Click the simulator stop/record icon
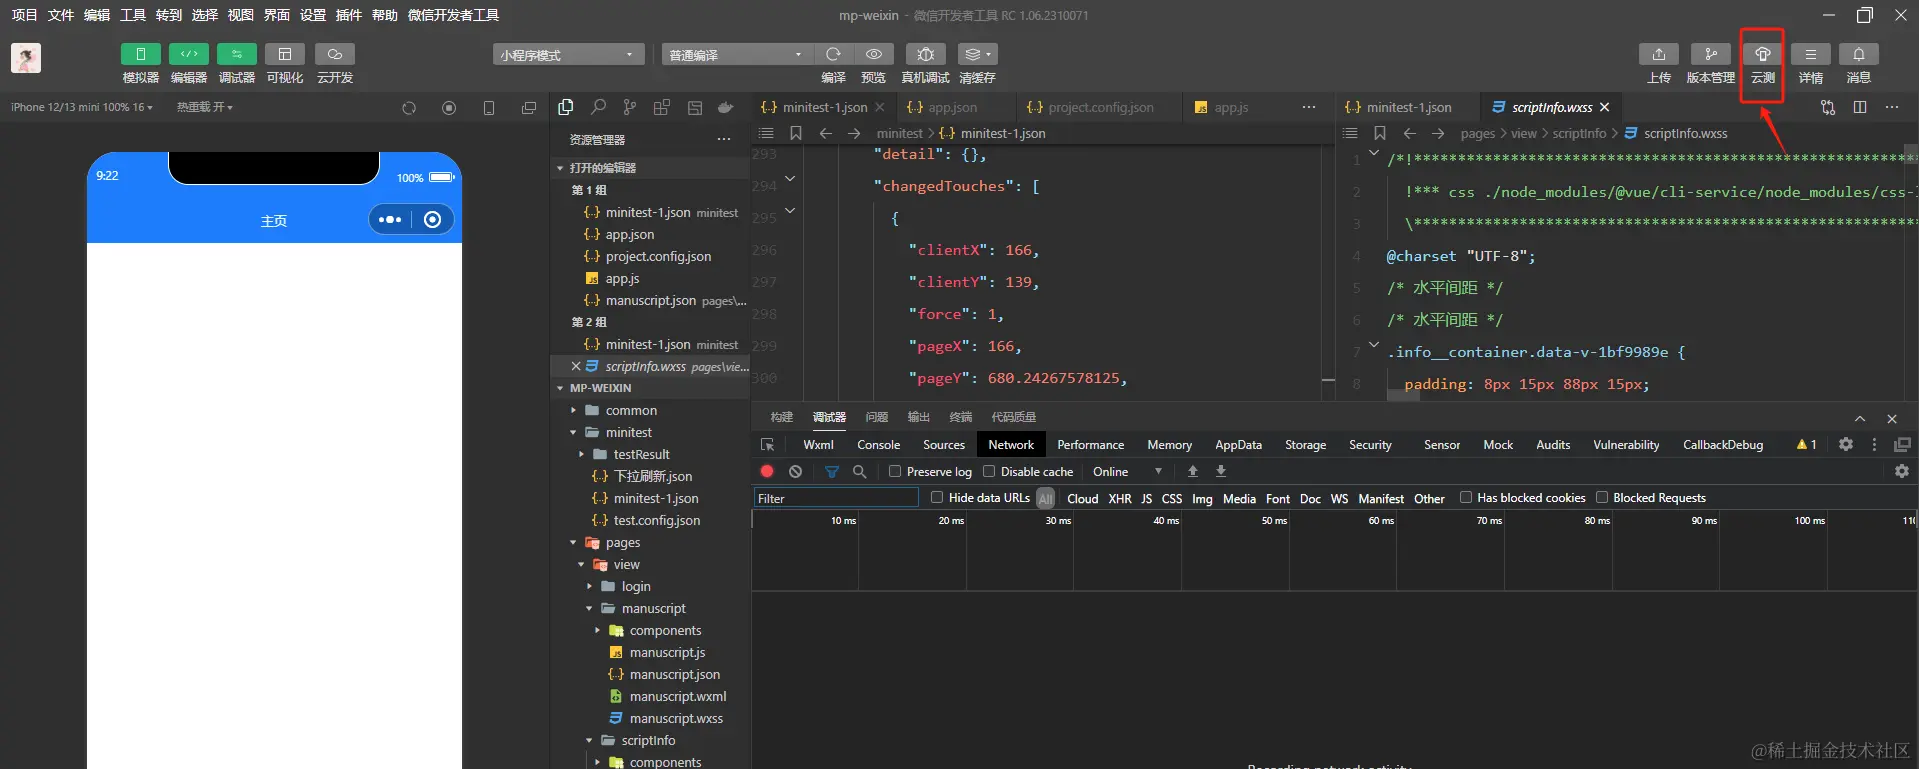1919x769 pixels. point(449,108)
